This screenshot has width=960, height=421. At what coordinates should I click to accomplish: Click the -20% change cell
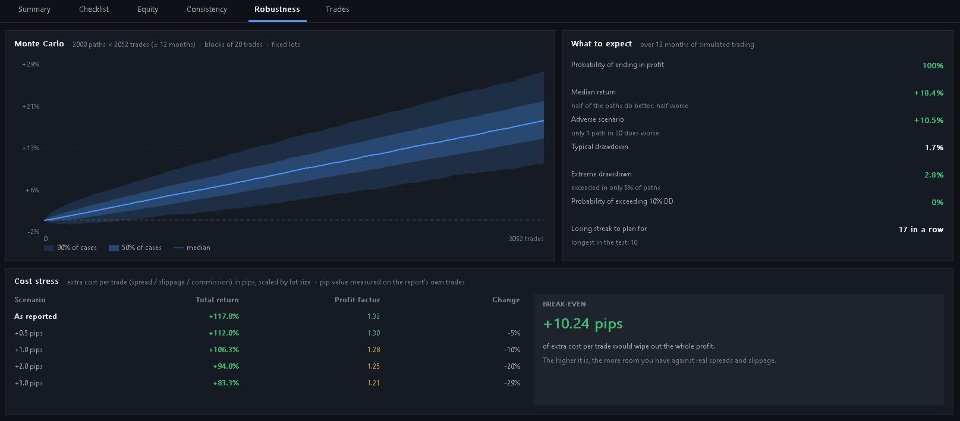[x=511, y=366]
